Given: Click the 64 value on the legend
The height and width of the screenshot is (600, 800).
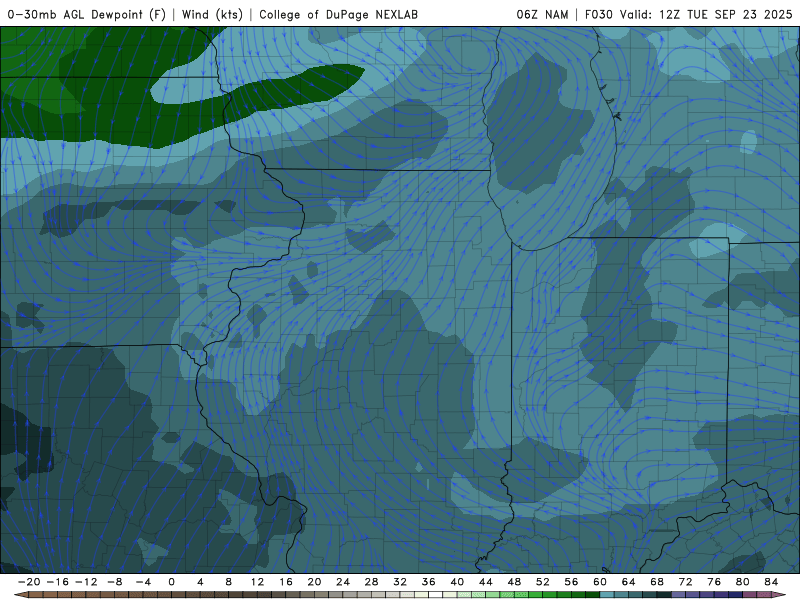Looking at the screenshot, I should pyautogui.click(x=629, y=582).
